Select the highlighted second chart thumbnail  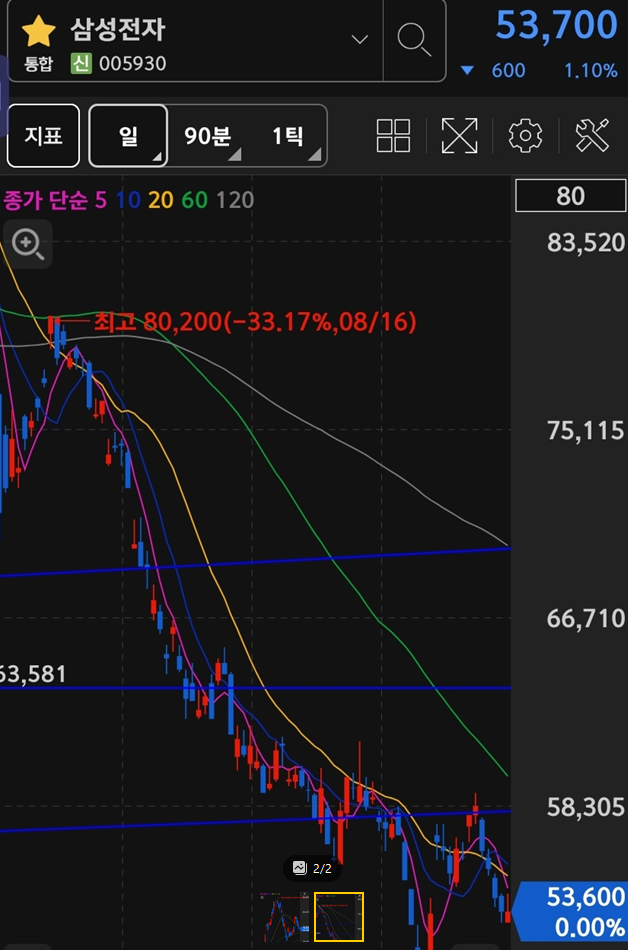pos(339,917)
